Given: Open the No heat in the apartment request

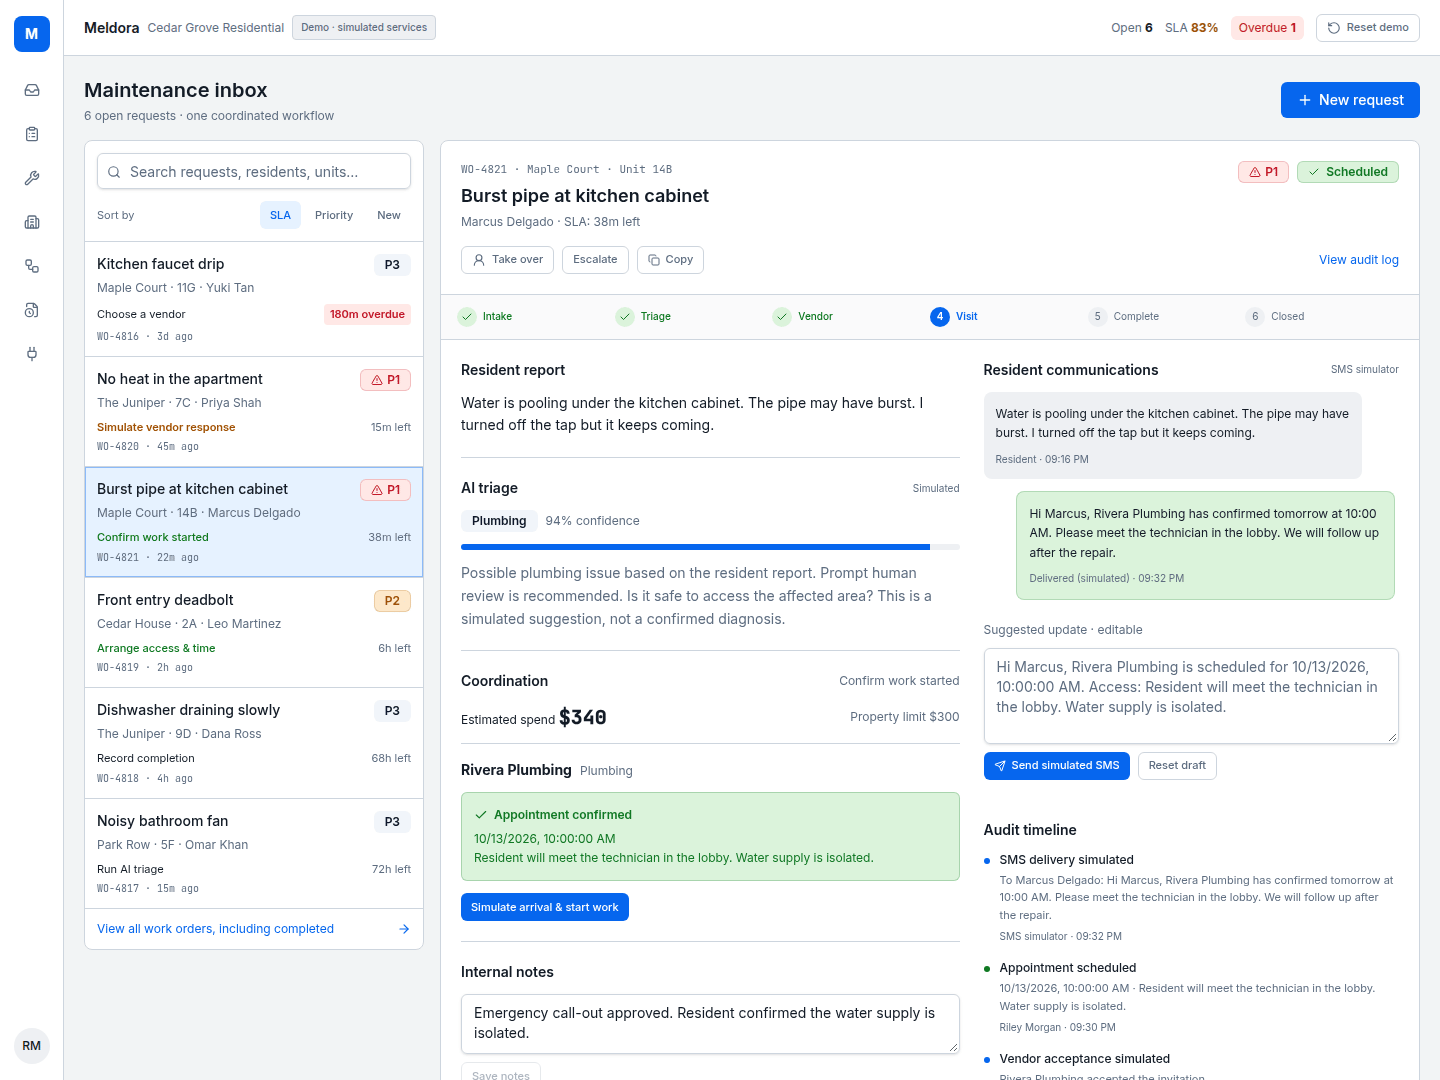Looking at the screenshot, I should pyautogui.click(x=254, y=412).
